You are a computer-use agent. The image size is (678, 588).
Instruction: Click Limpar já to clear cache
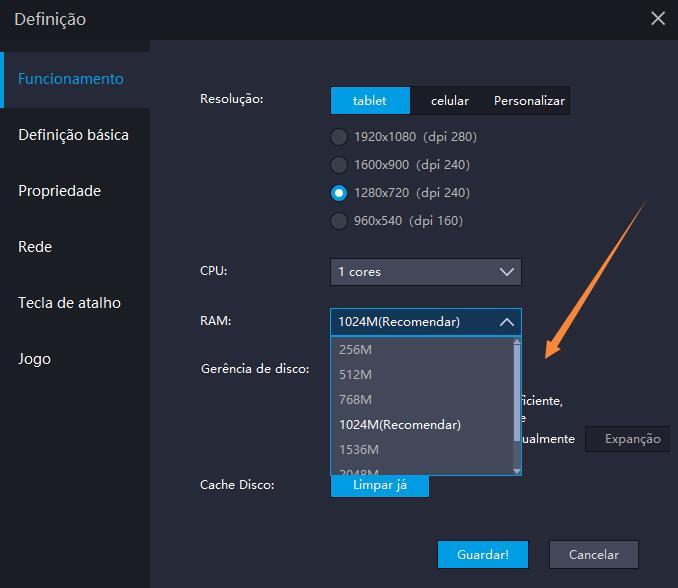pos(380,486)
